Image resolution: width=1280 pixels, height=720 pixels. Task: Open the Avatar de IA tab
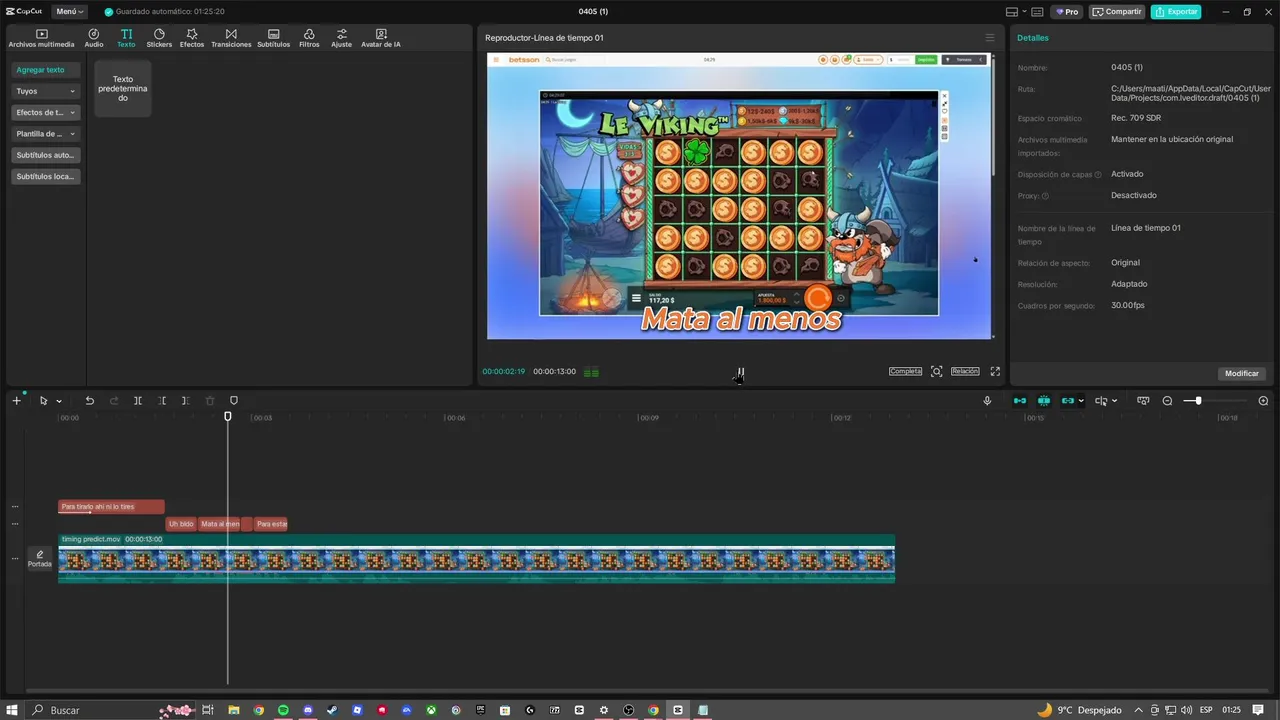point(381,38)
